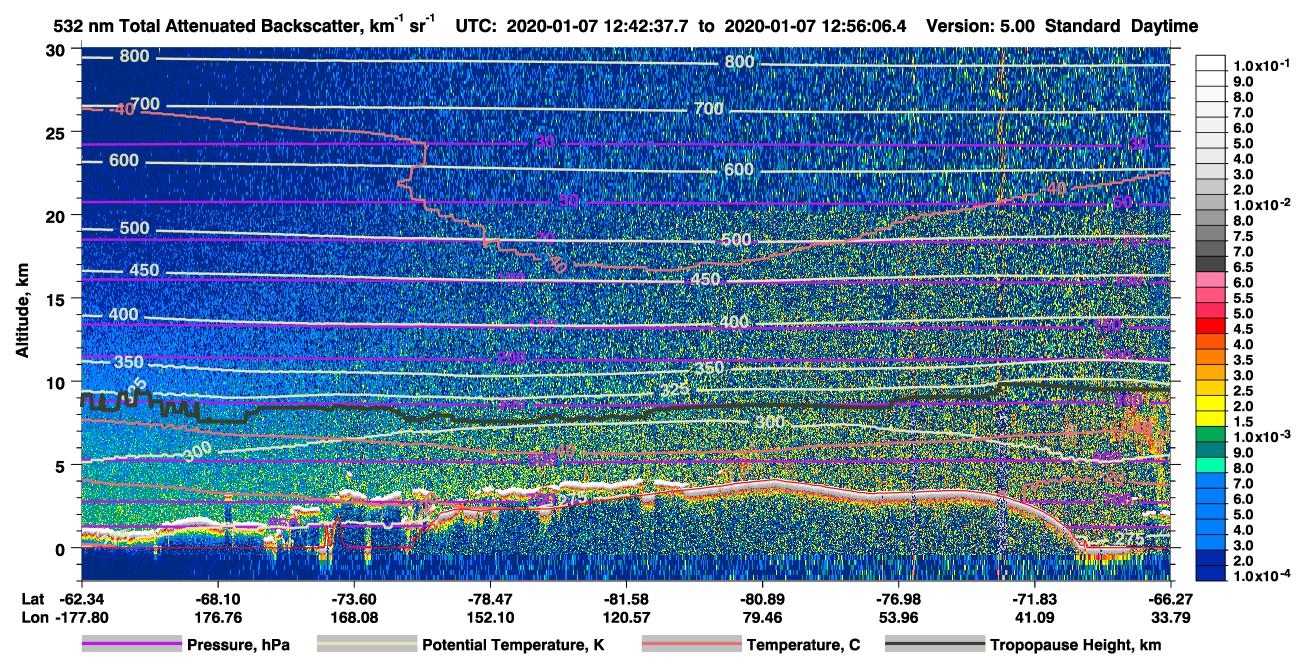Click the 'Temperature, C' legend label

tap(803, 646)
